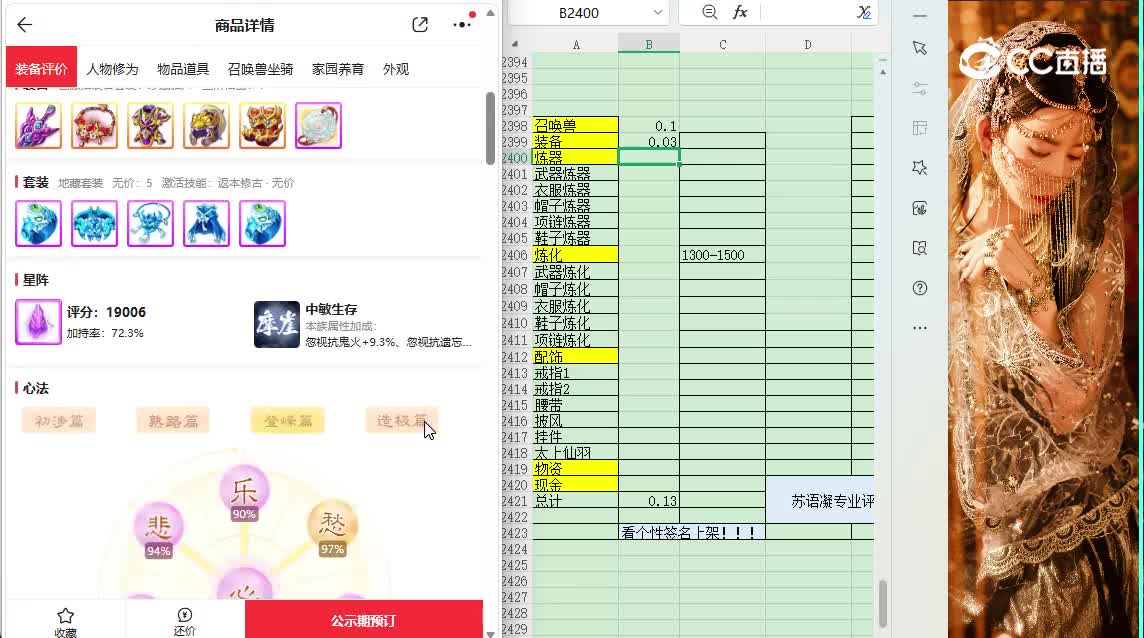Screen dimensions: 1144x638
Task: Open the 还价 bargain option
Action: tap(185, 622)
